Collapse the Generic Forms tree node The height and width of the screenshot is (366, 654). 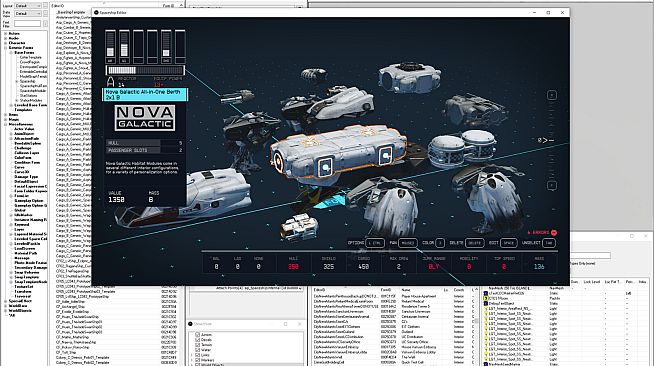click(5, 48)
